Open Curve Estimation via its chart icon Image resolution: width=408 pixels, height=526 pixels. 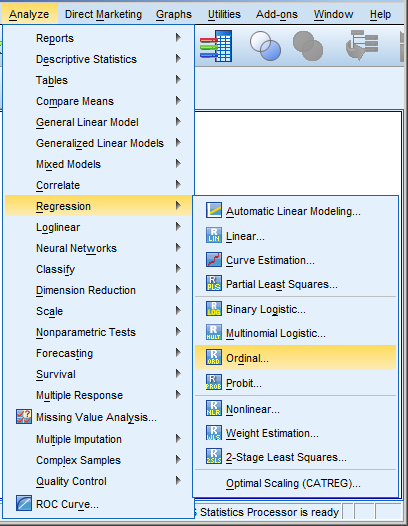pos(214,260)
